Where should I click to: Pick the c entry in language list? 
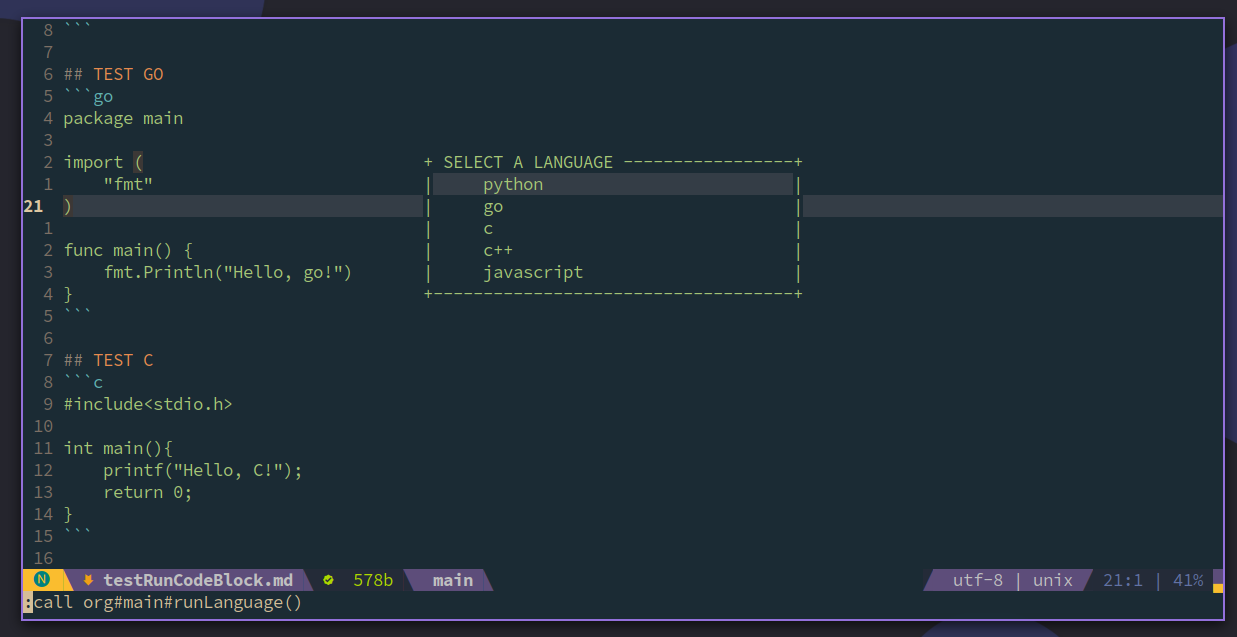(x=488, y=229)
